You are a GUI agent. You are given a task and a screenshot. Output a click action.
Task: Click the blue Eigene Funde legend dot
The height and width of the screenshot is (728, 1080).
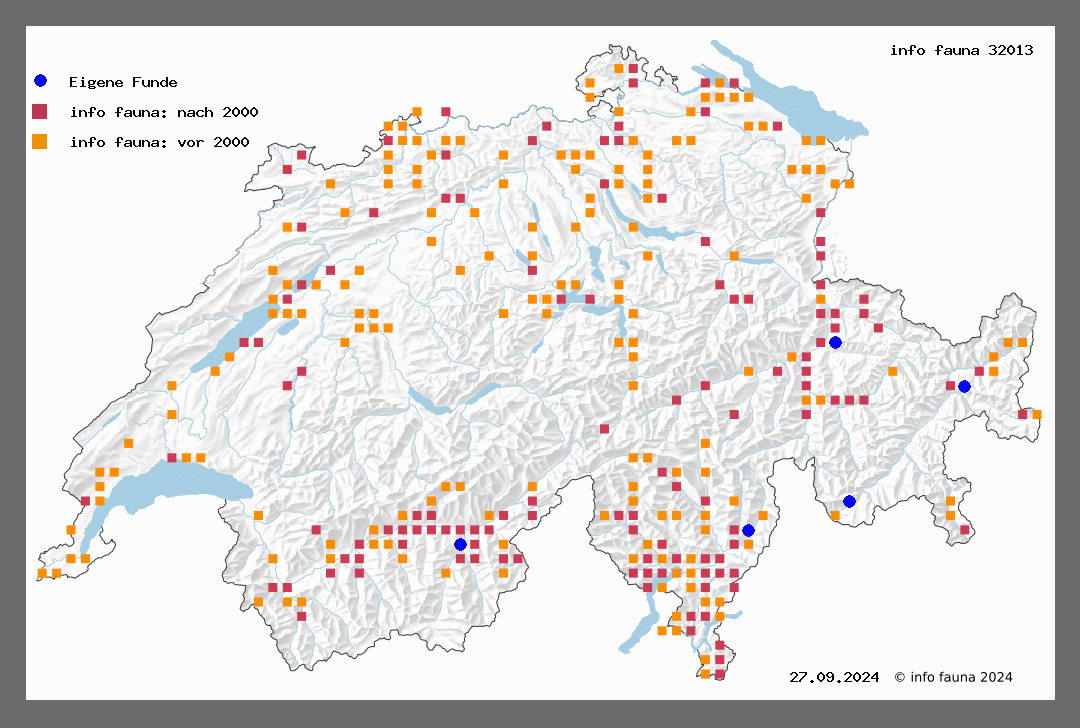click(x=40, y=81)
